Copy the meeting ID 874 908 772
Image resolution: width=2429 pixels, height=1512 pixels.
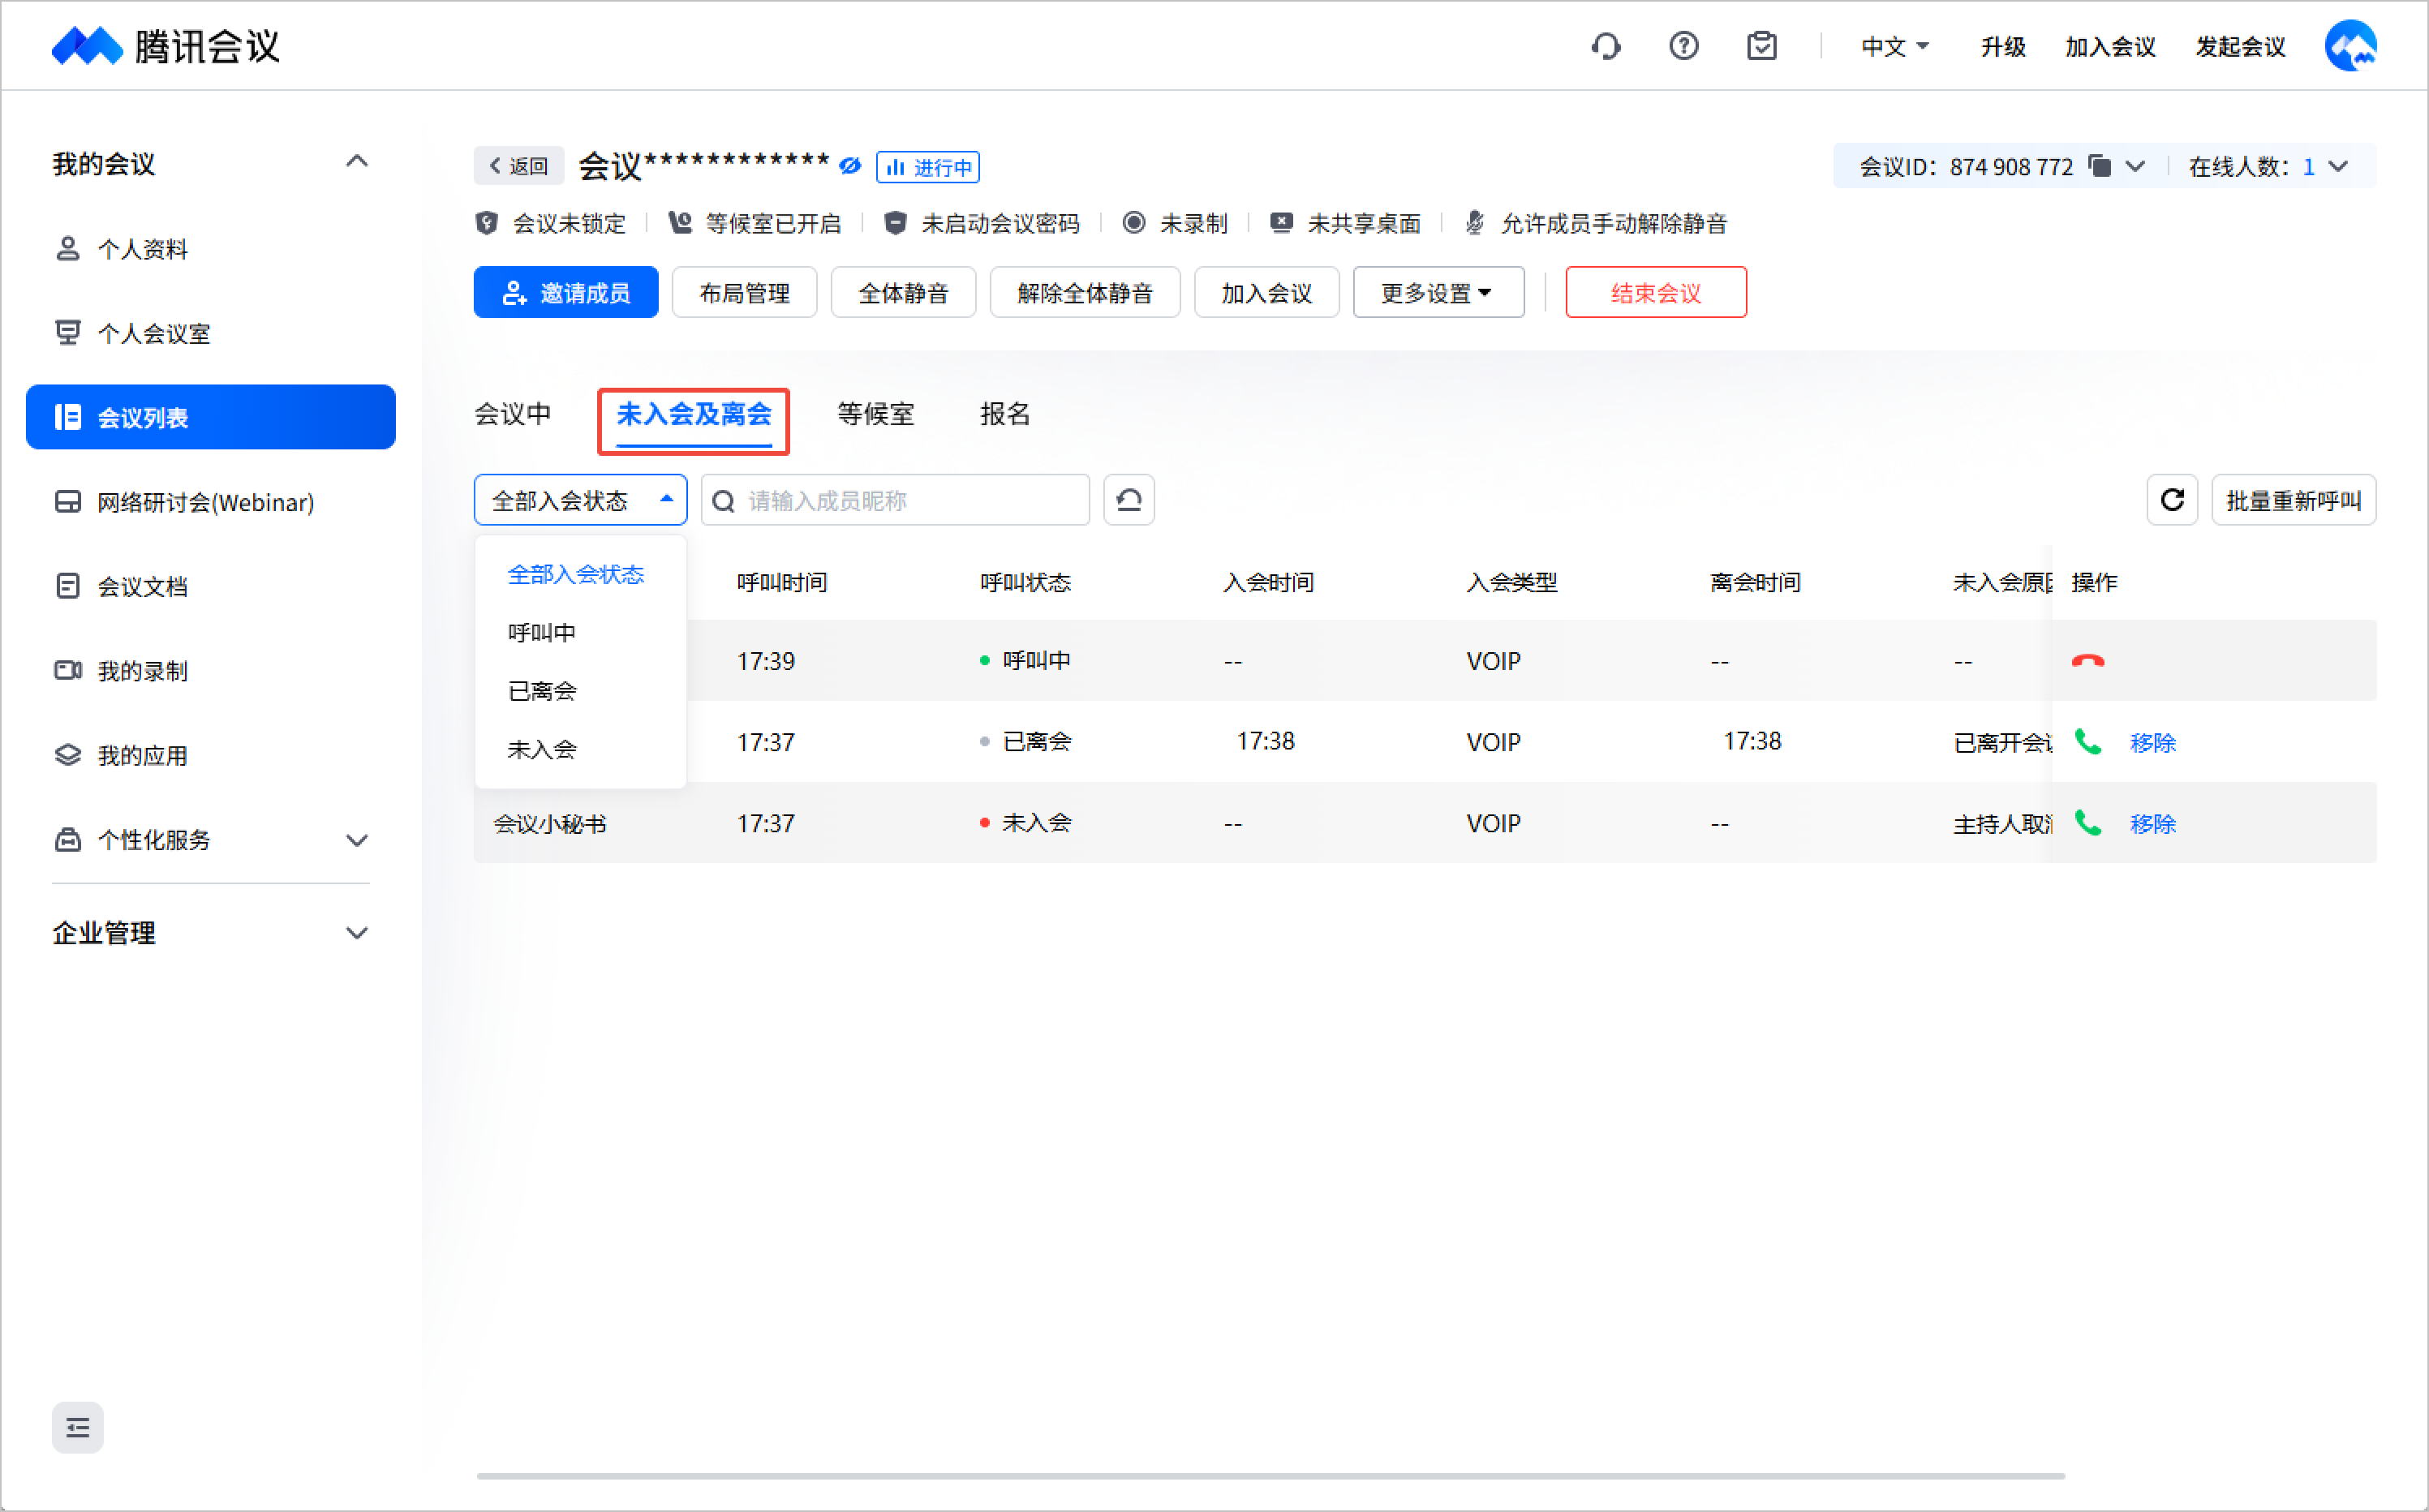coord(2100,166)
